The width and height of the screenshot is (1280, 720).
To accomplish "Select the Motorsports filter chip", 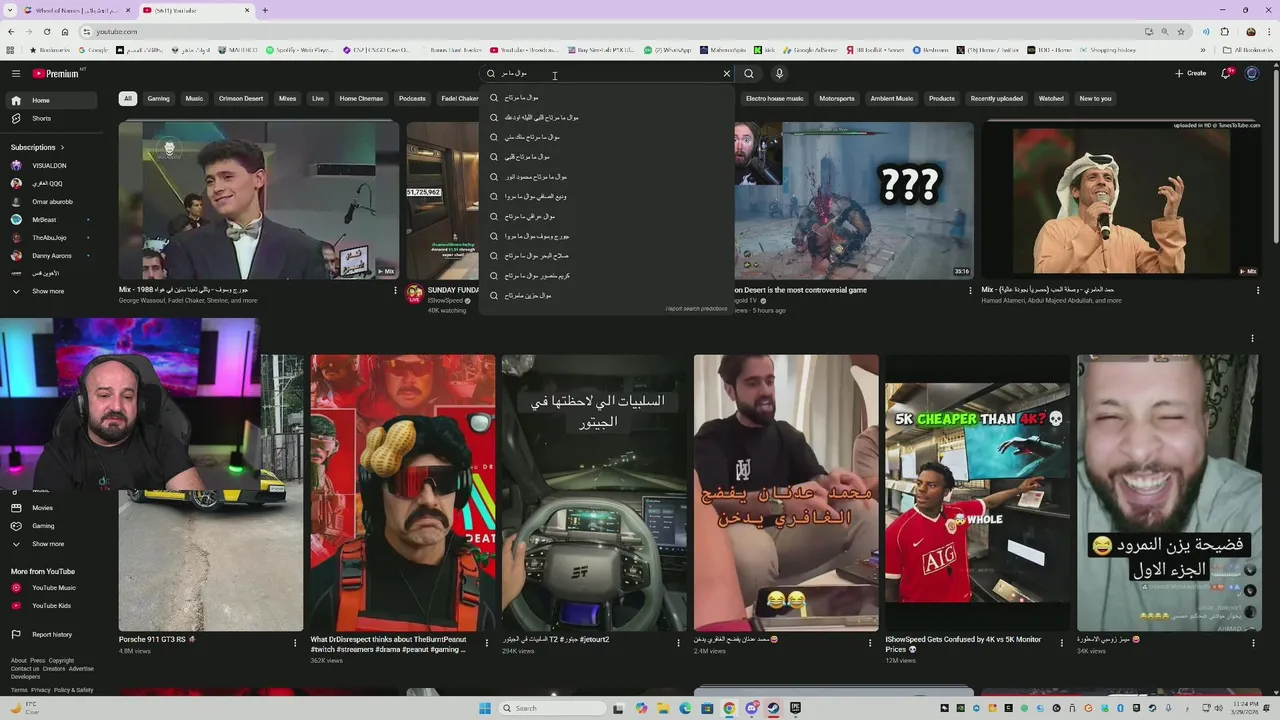I will (x=837, y=98).
